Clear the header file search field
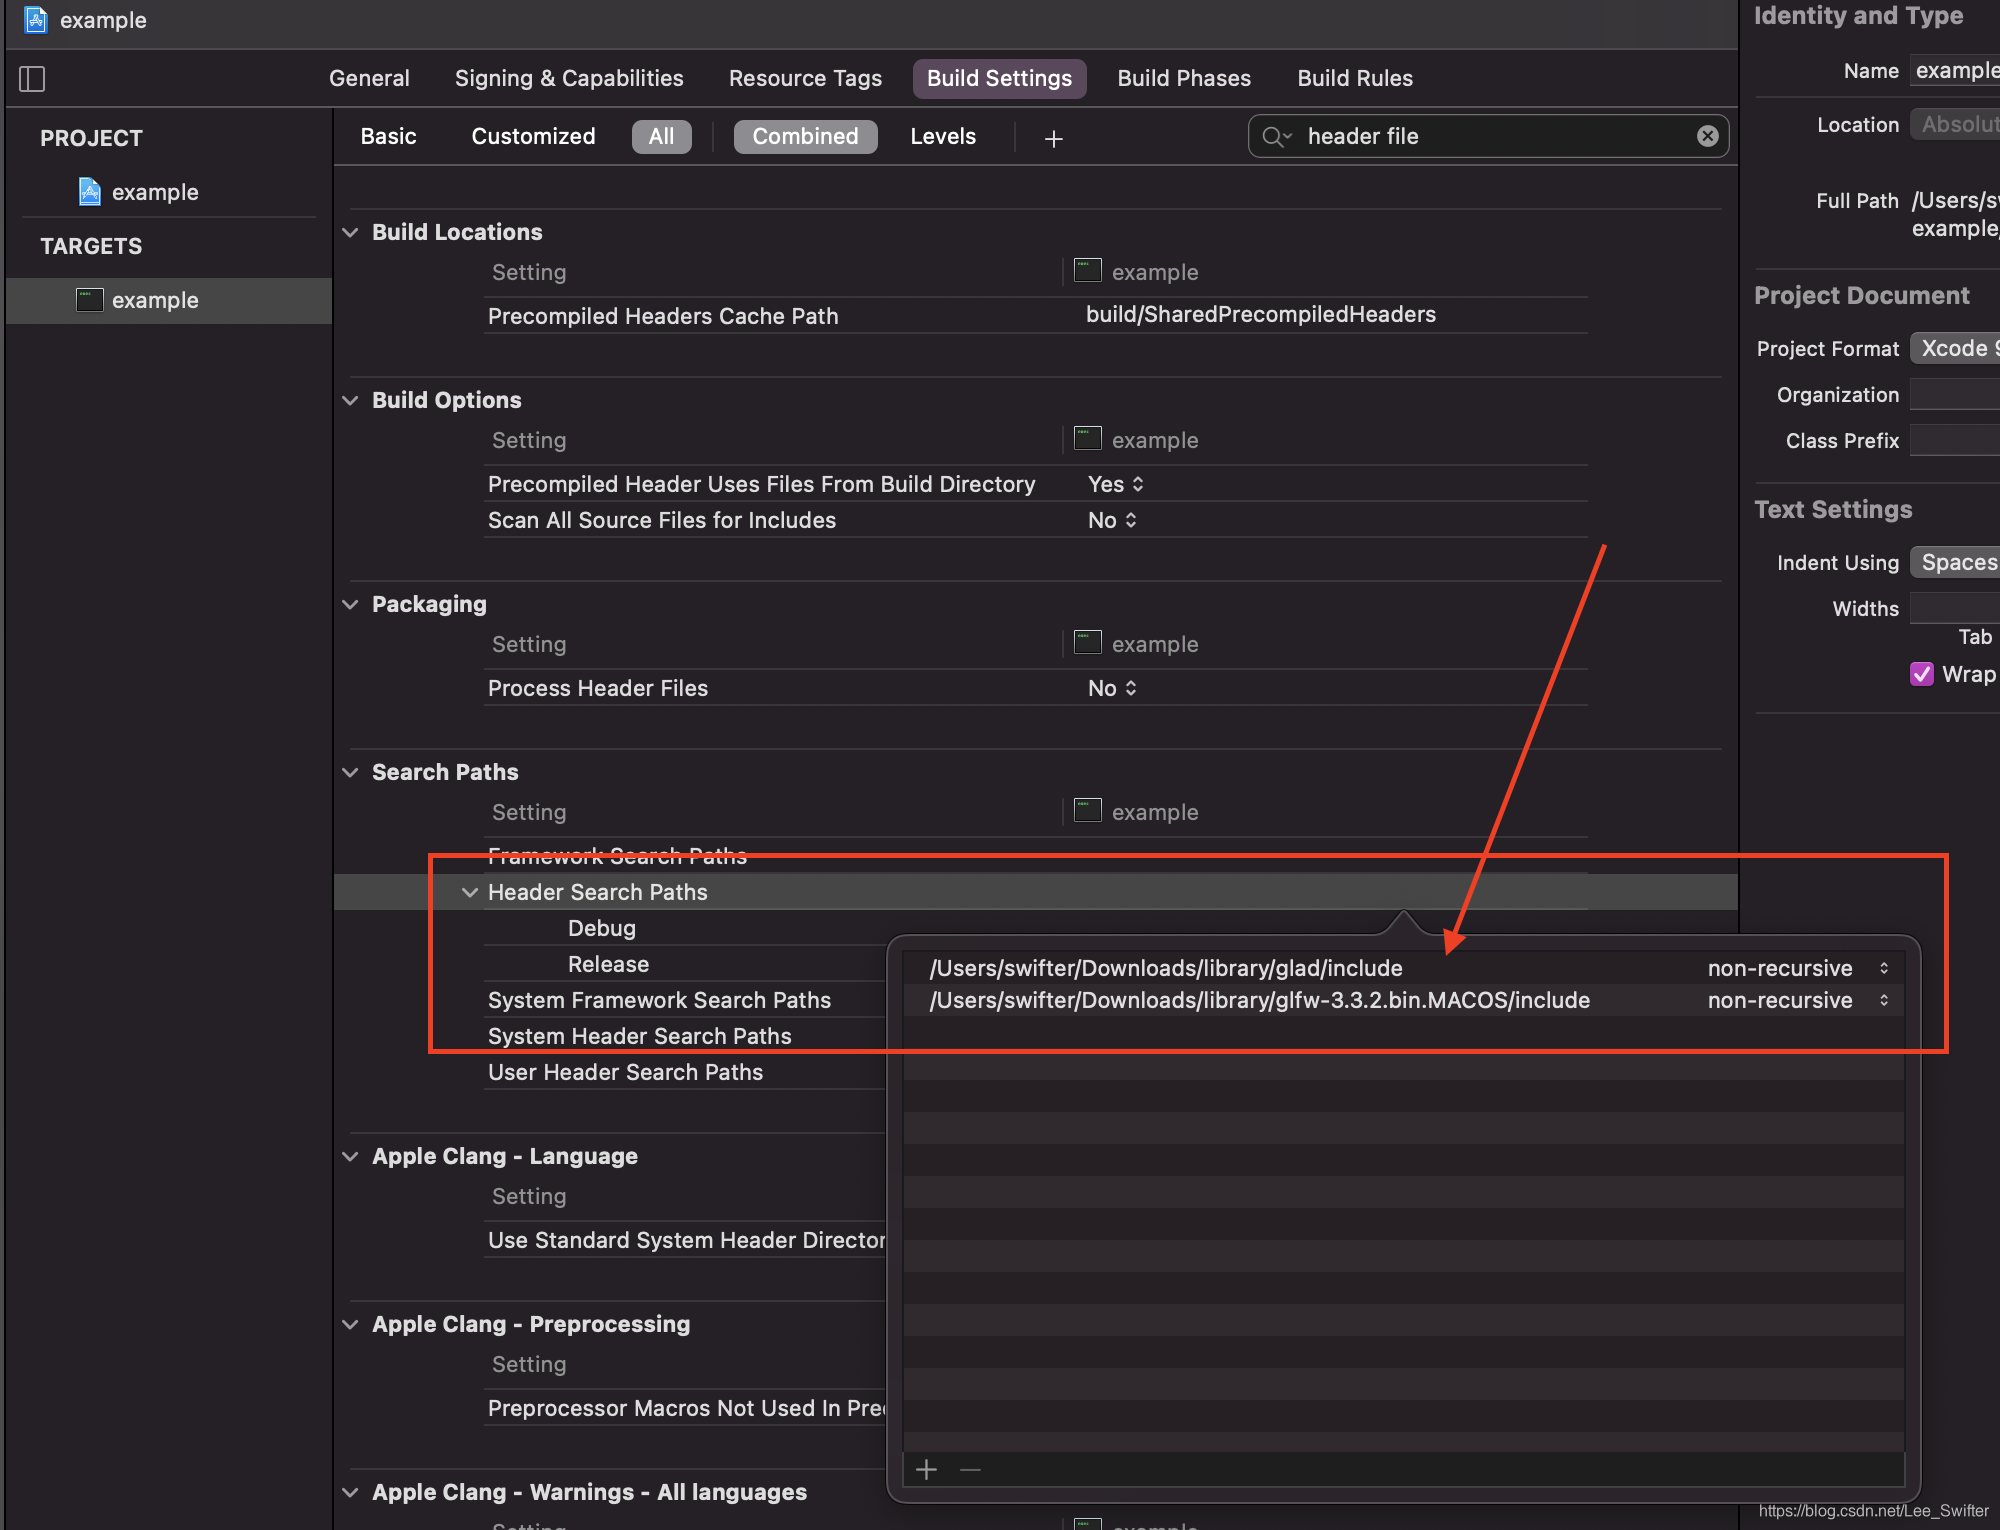The width and height of the screenshot is (2000, 1530). coord(1707,136)
